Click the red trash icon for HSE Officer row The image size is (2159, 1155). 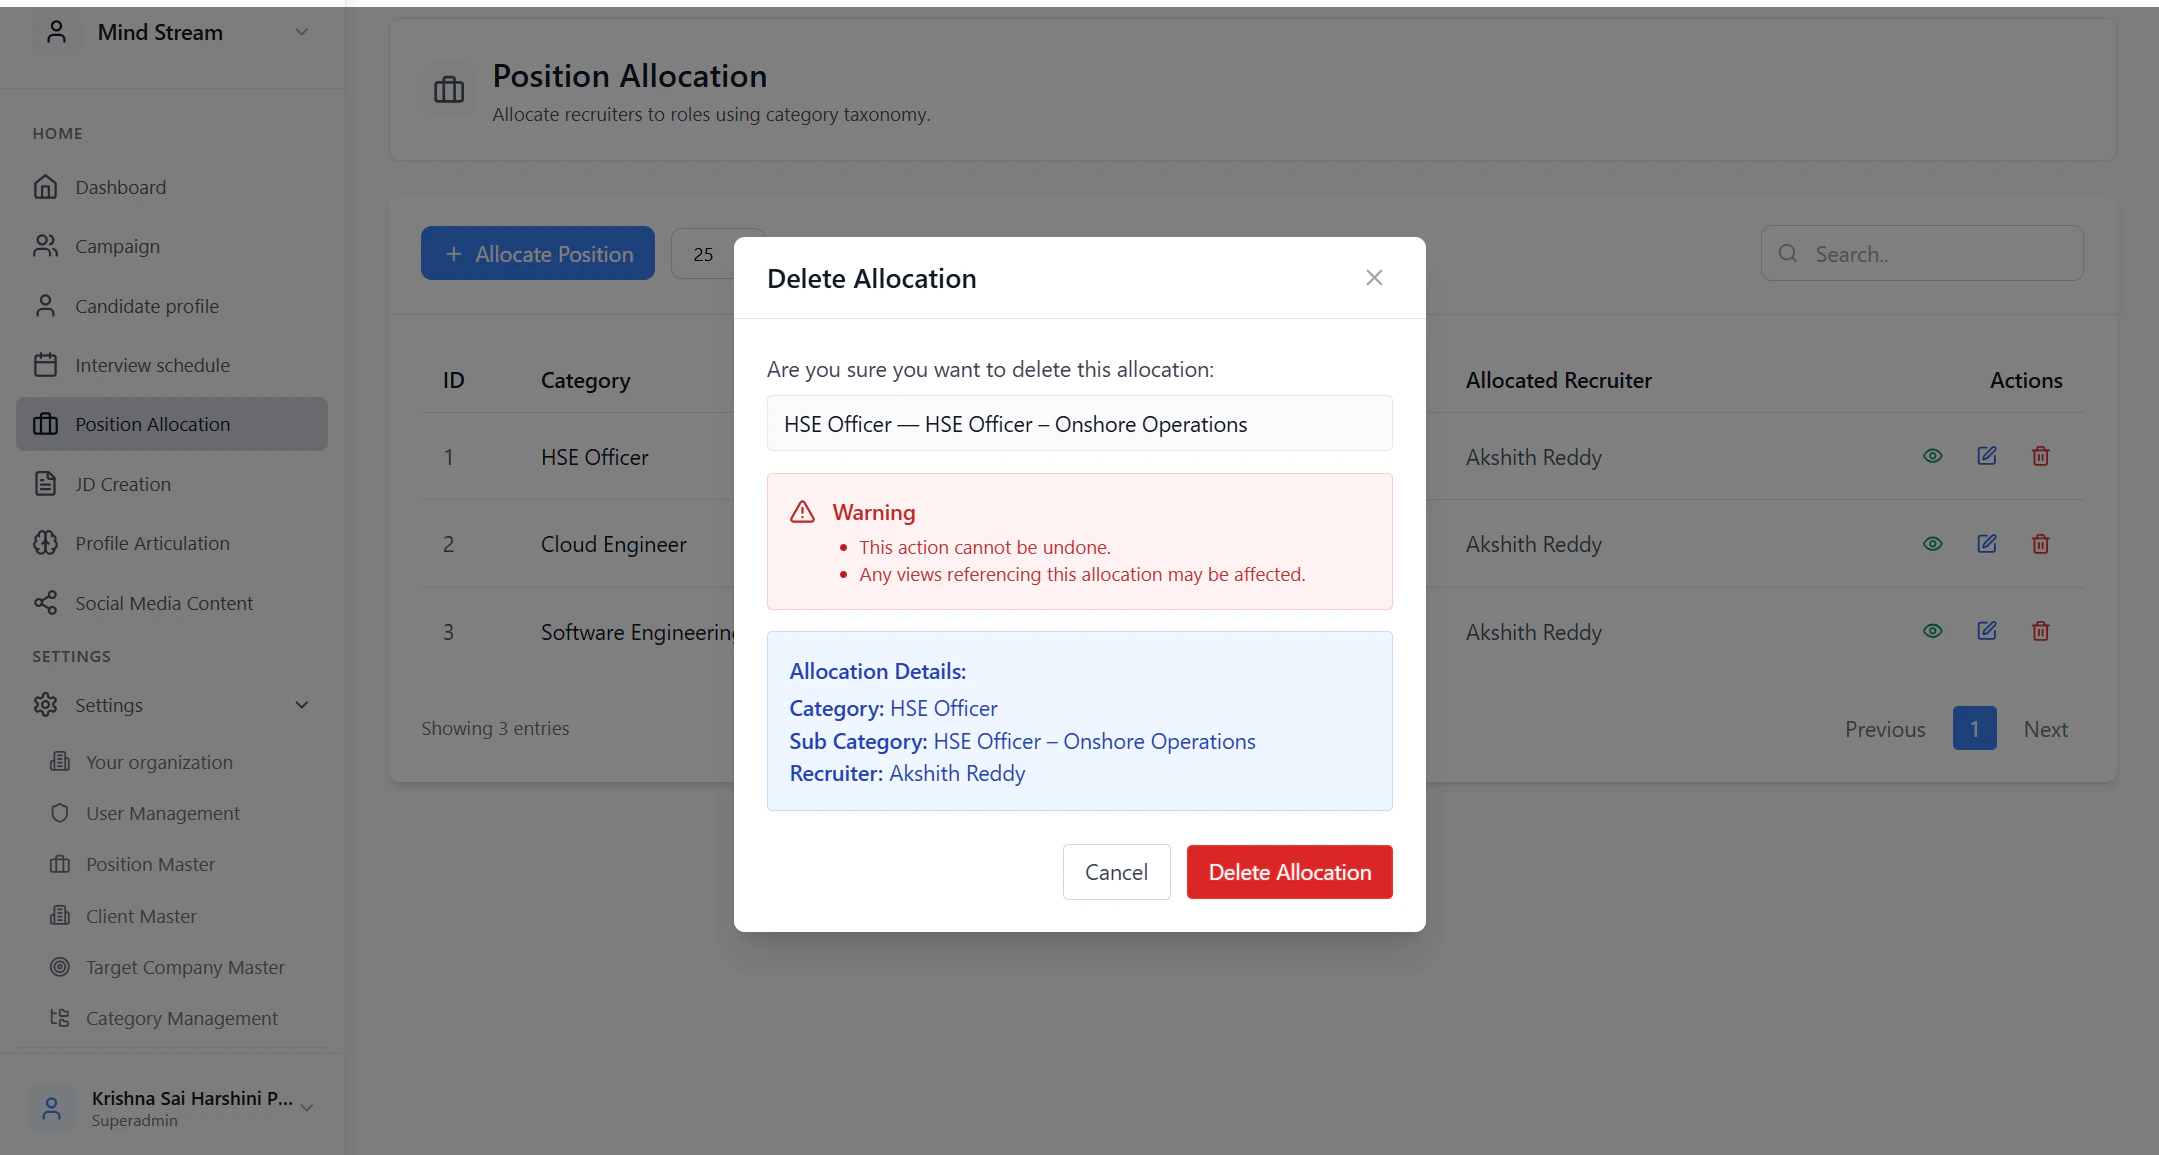2040,456
